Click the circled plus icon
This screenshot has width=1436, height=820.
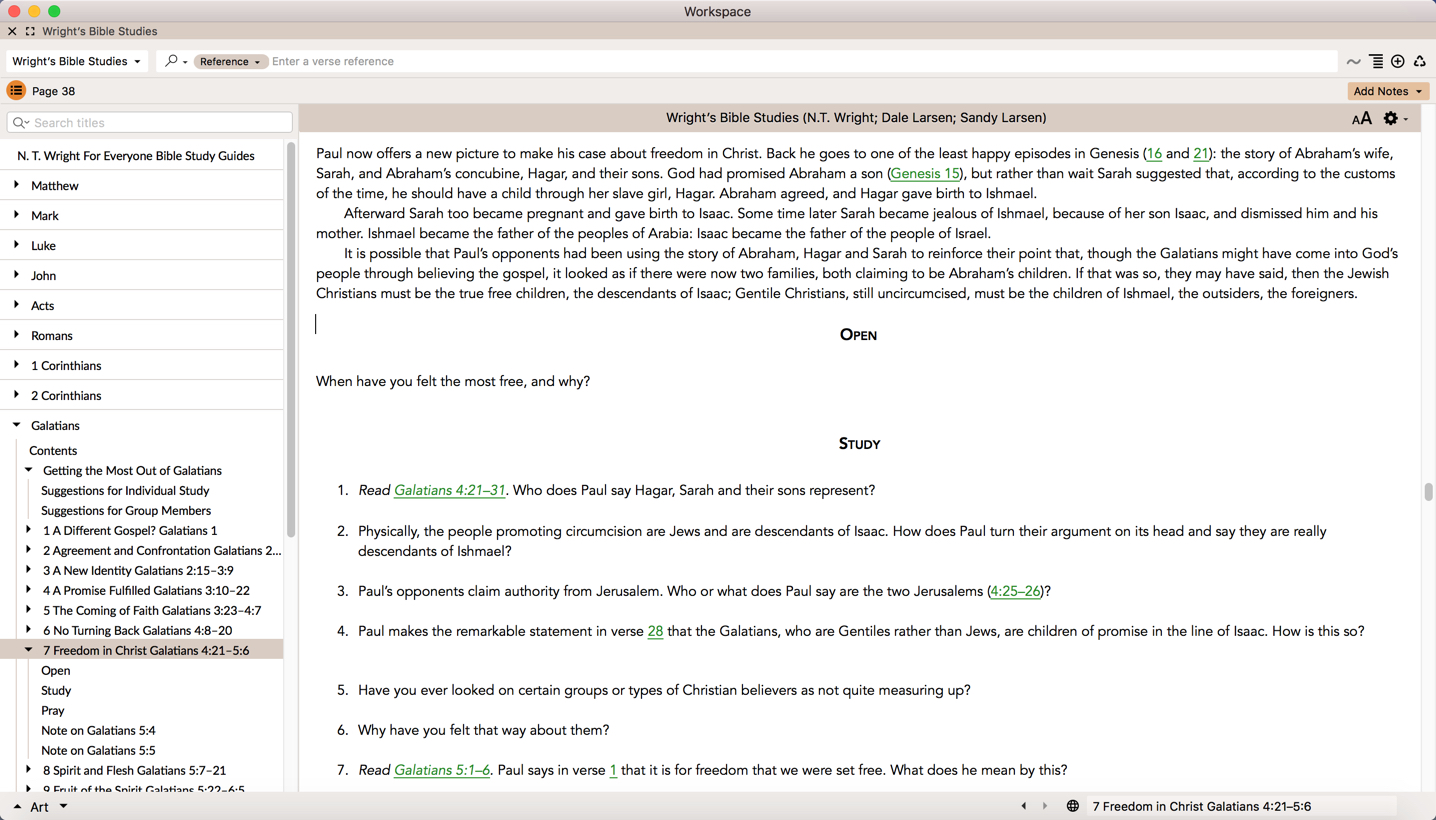[1398, 61]
